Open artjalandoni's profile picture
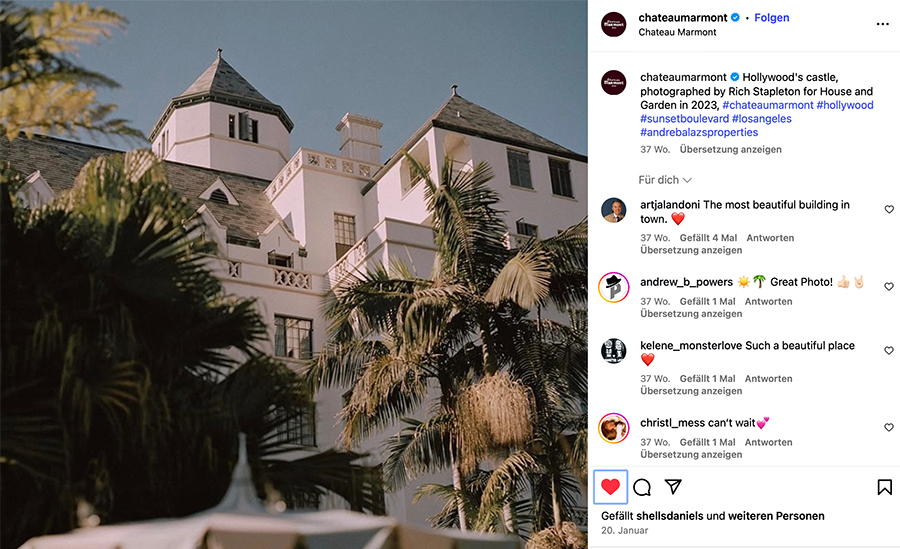 pyautogui.click(x=614, y=210)
